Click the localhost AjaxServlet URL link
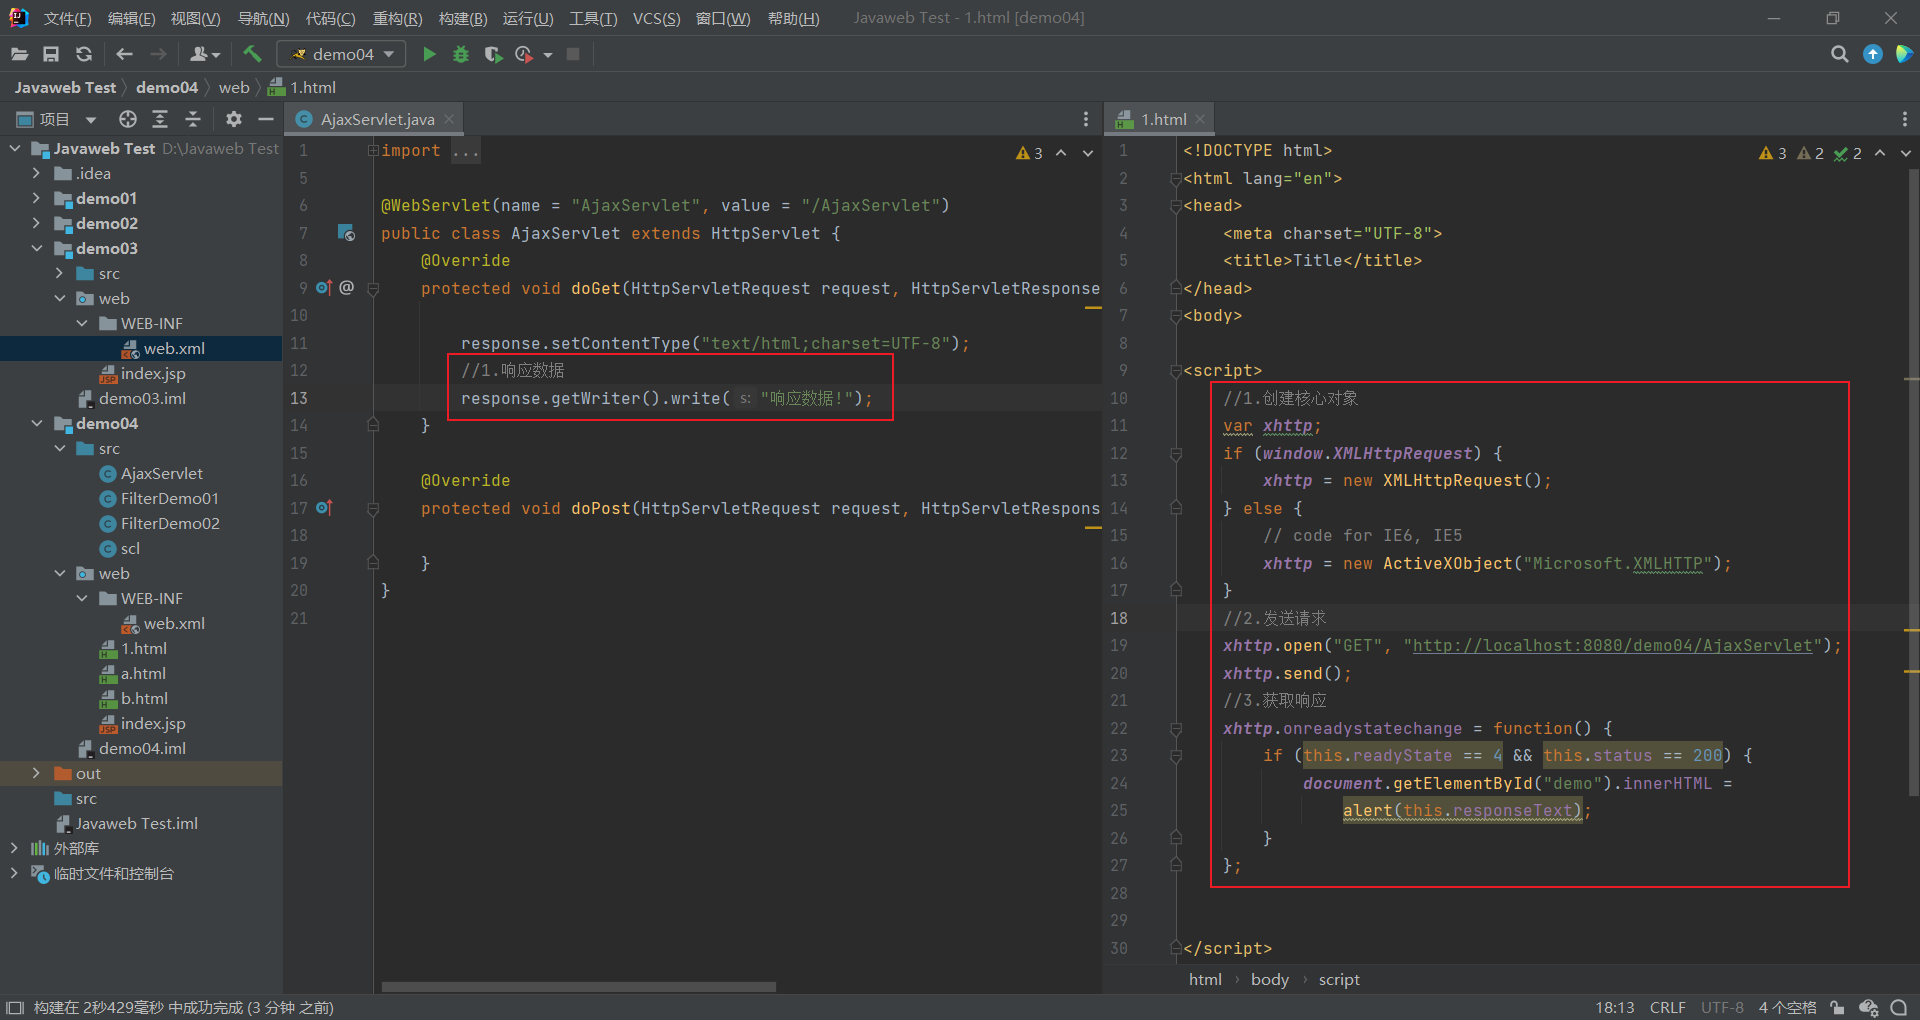This screenshot has width=1920, height=1020. 1612,646
